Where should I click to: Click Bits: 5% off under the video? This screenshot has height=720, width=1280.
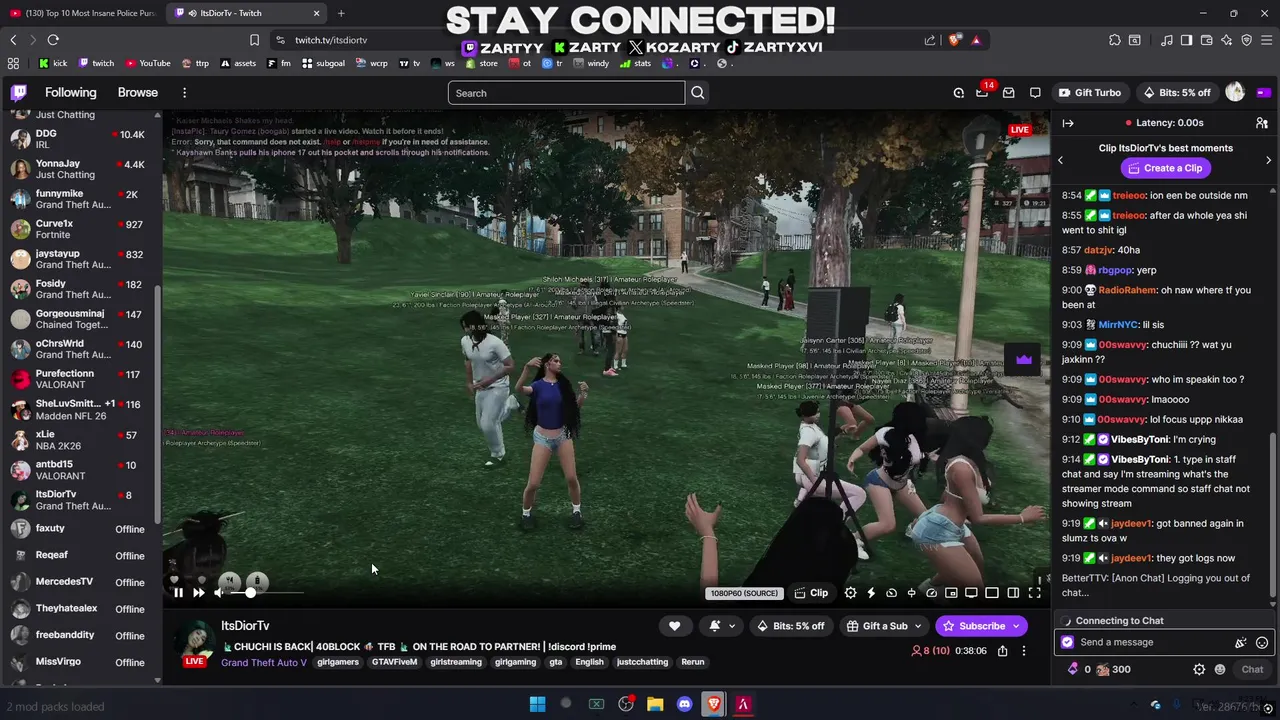pos(790,626)
